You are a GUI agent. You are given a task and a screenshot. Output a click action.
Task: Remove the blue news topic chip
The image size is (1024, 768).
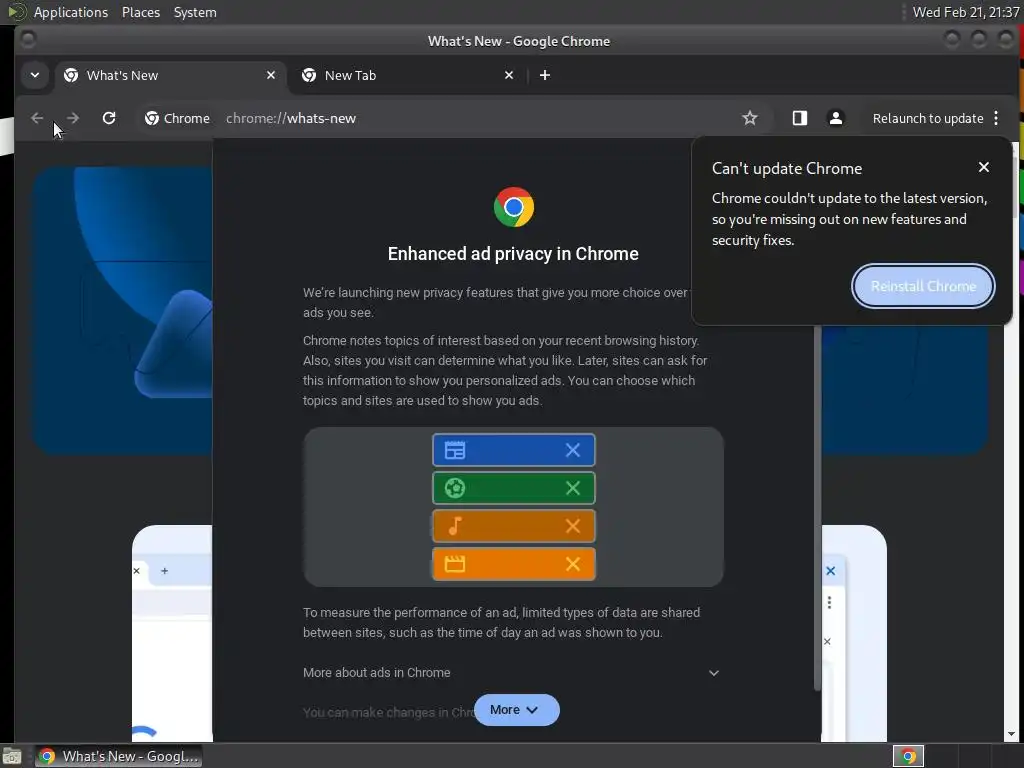573,450
